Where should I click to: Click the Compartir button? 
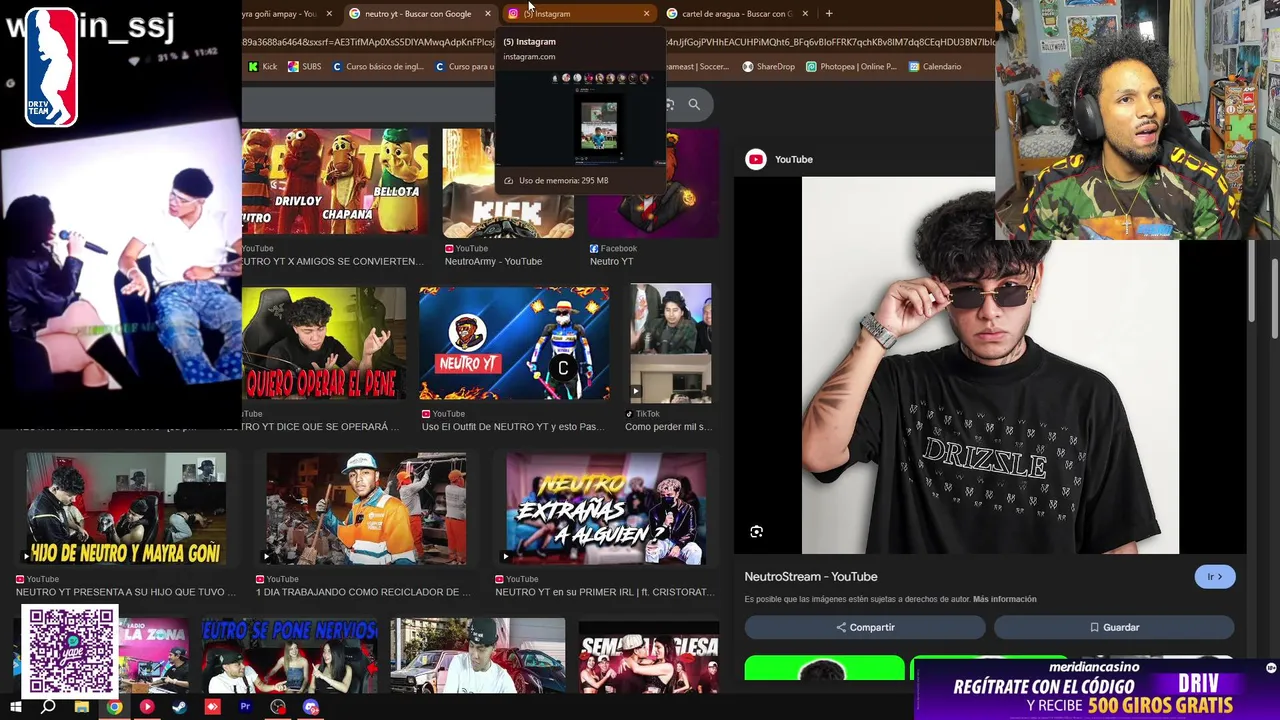click(865, 627)
